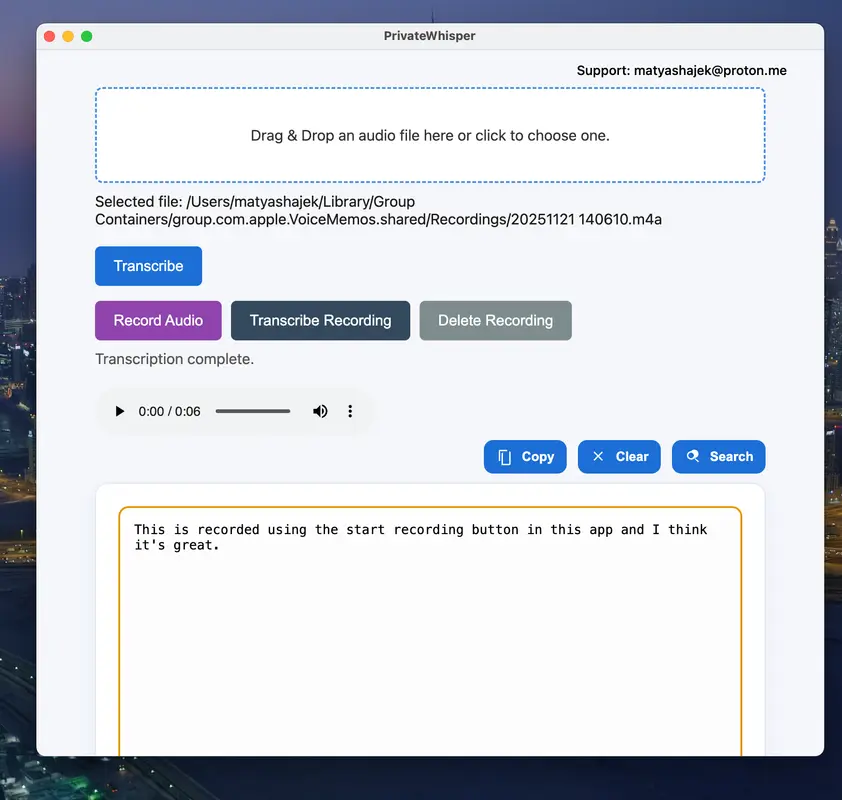The width and height of the screenshot is (842, 800).
Task: Click the magnifier icon on the Search button
Action: (x=693, y=457)
